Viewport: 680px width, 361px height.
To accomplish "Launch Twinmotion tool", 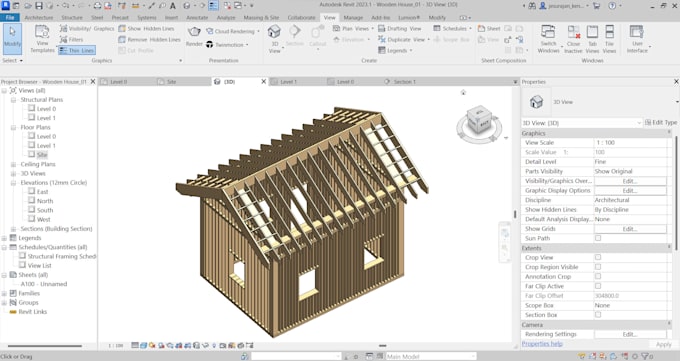I will 227,45.
